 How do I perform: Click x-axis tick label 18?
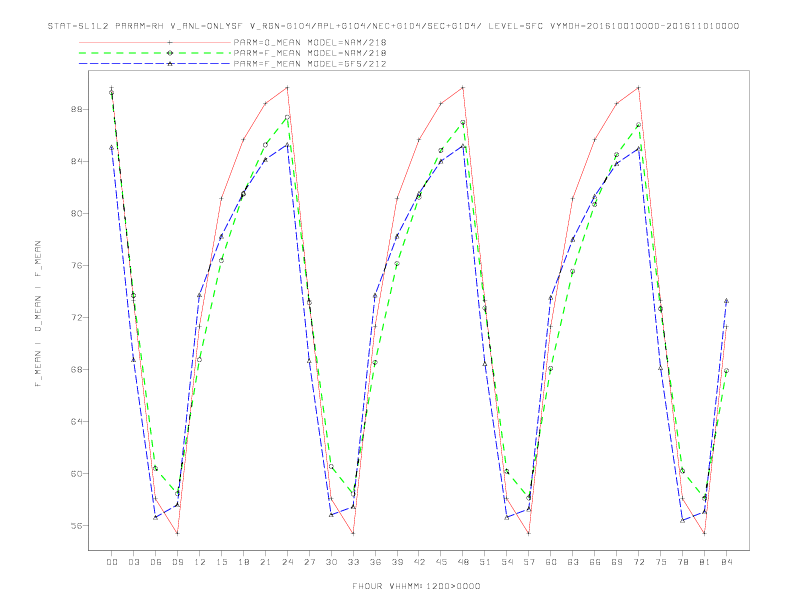coord(243,562)
